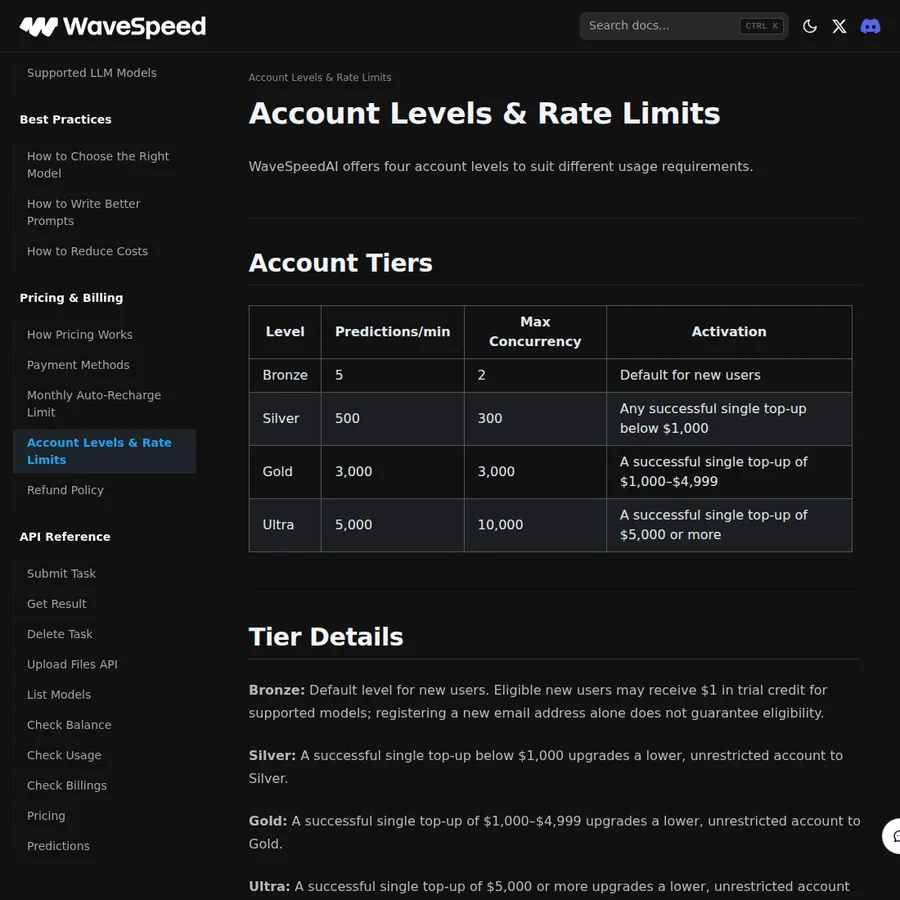Click the breadcrumb Account Levels & Rate Limits

click(320, 77)
